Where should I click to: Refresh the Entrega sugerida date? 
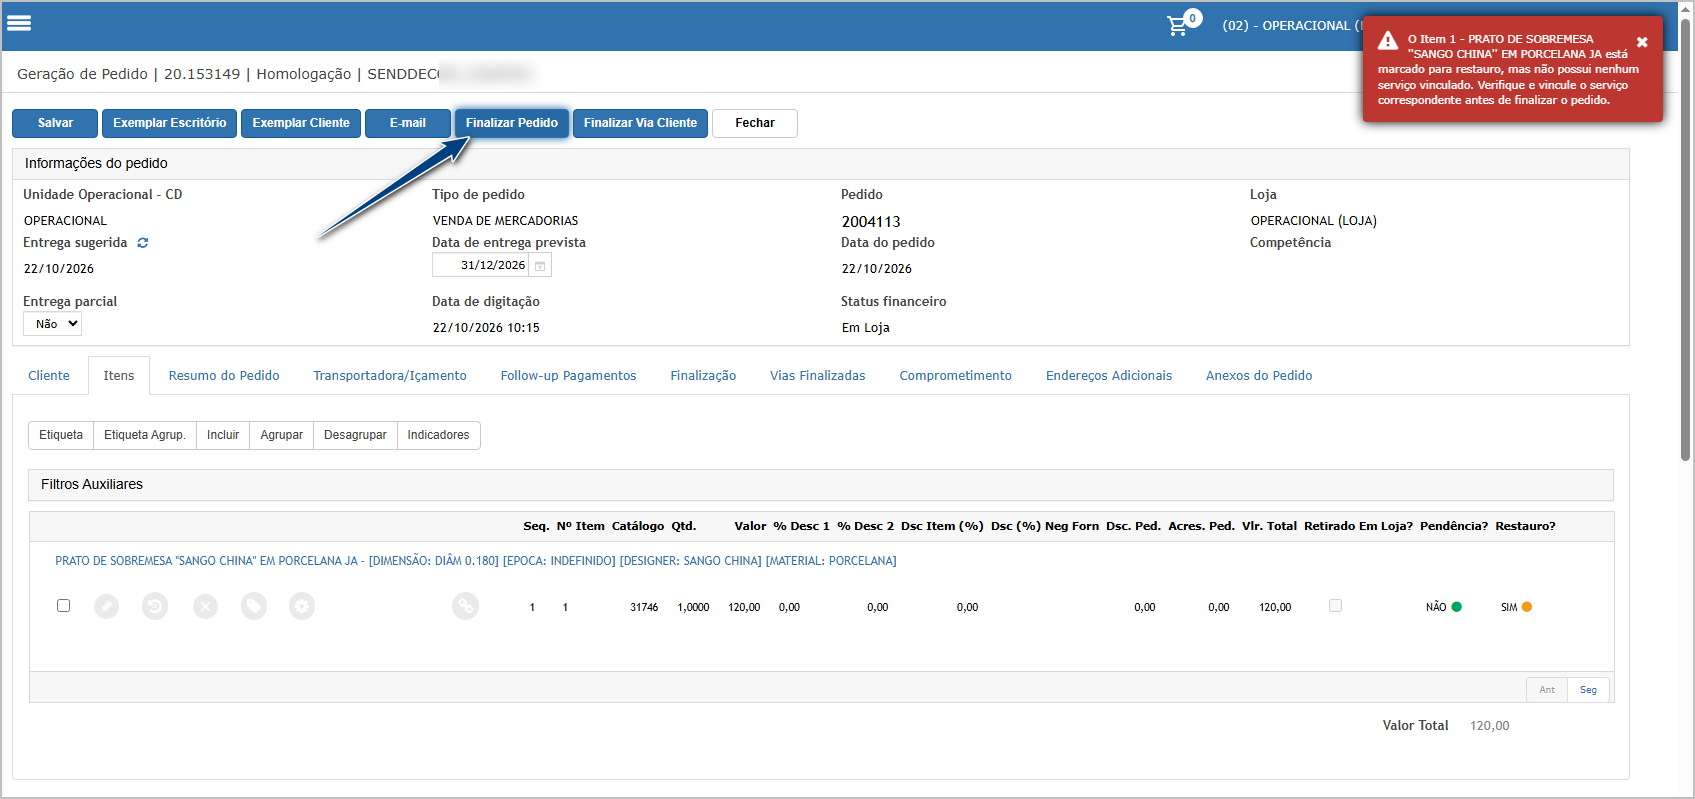(143, 243)
